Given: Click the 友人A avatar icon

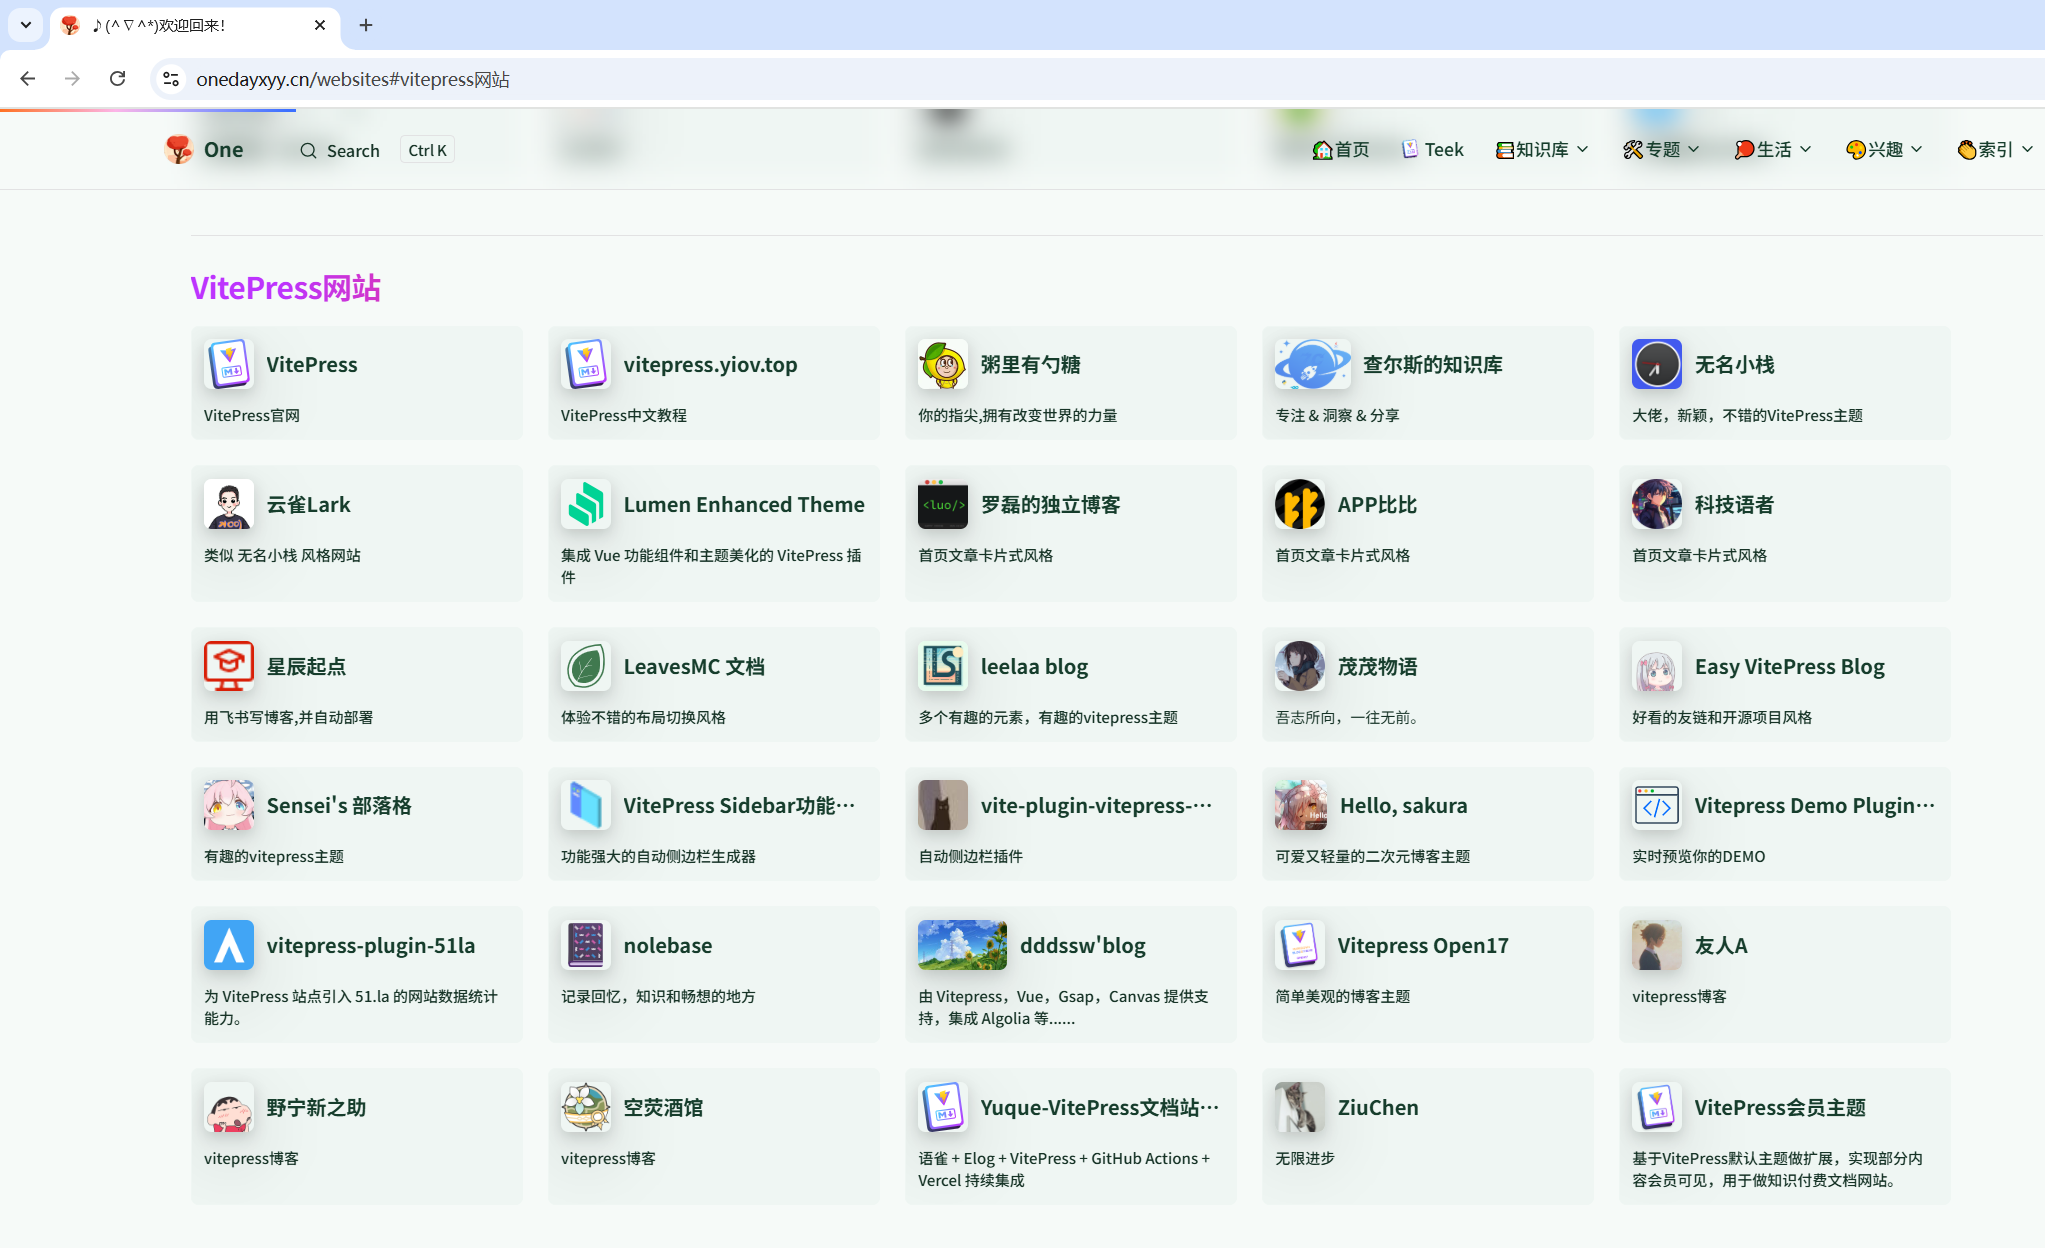Looking at the screenshot, I should (1657, 945).
